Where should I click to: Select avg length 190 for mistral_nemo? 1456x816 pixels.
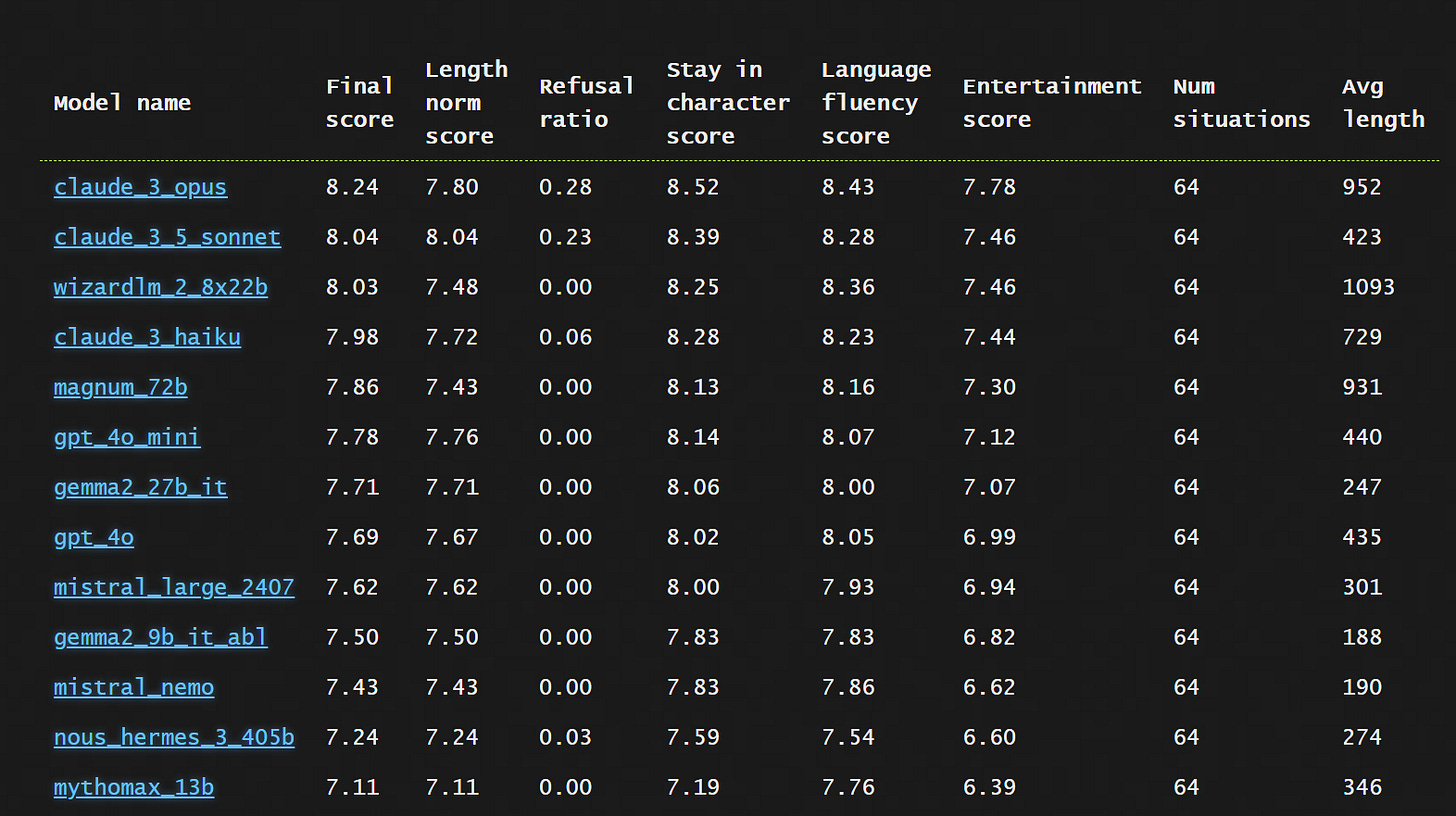click(x=1362, y=687)
